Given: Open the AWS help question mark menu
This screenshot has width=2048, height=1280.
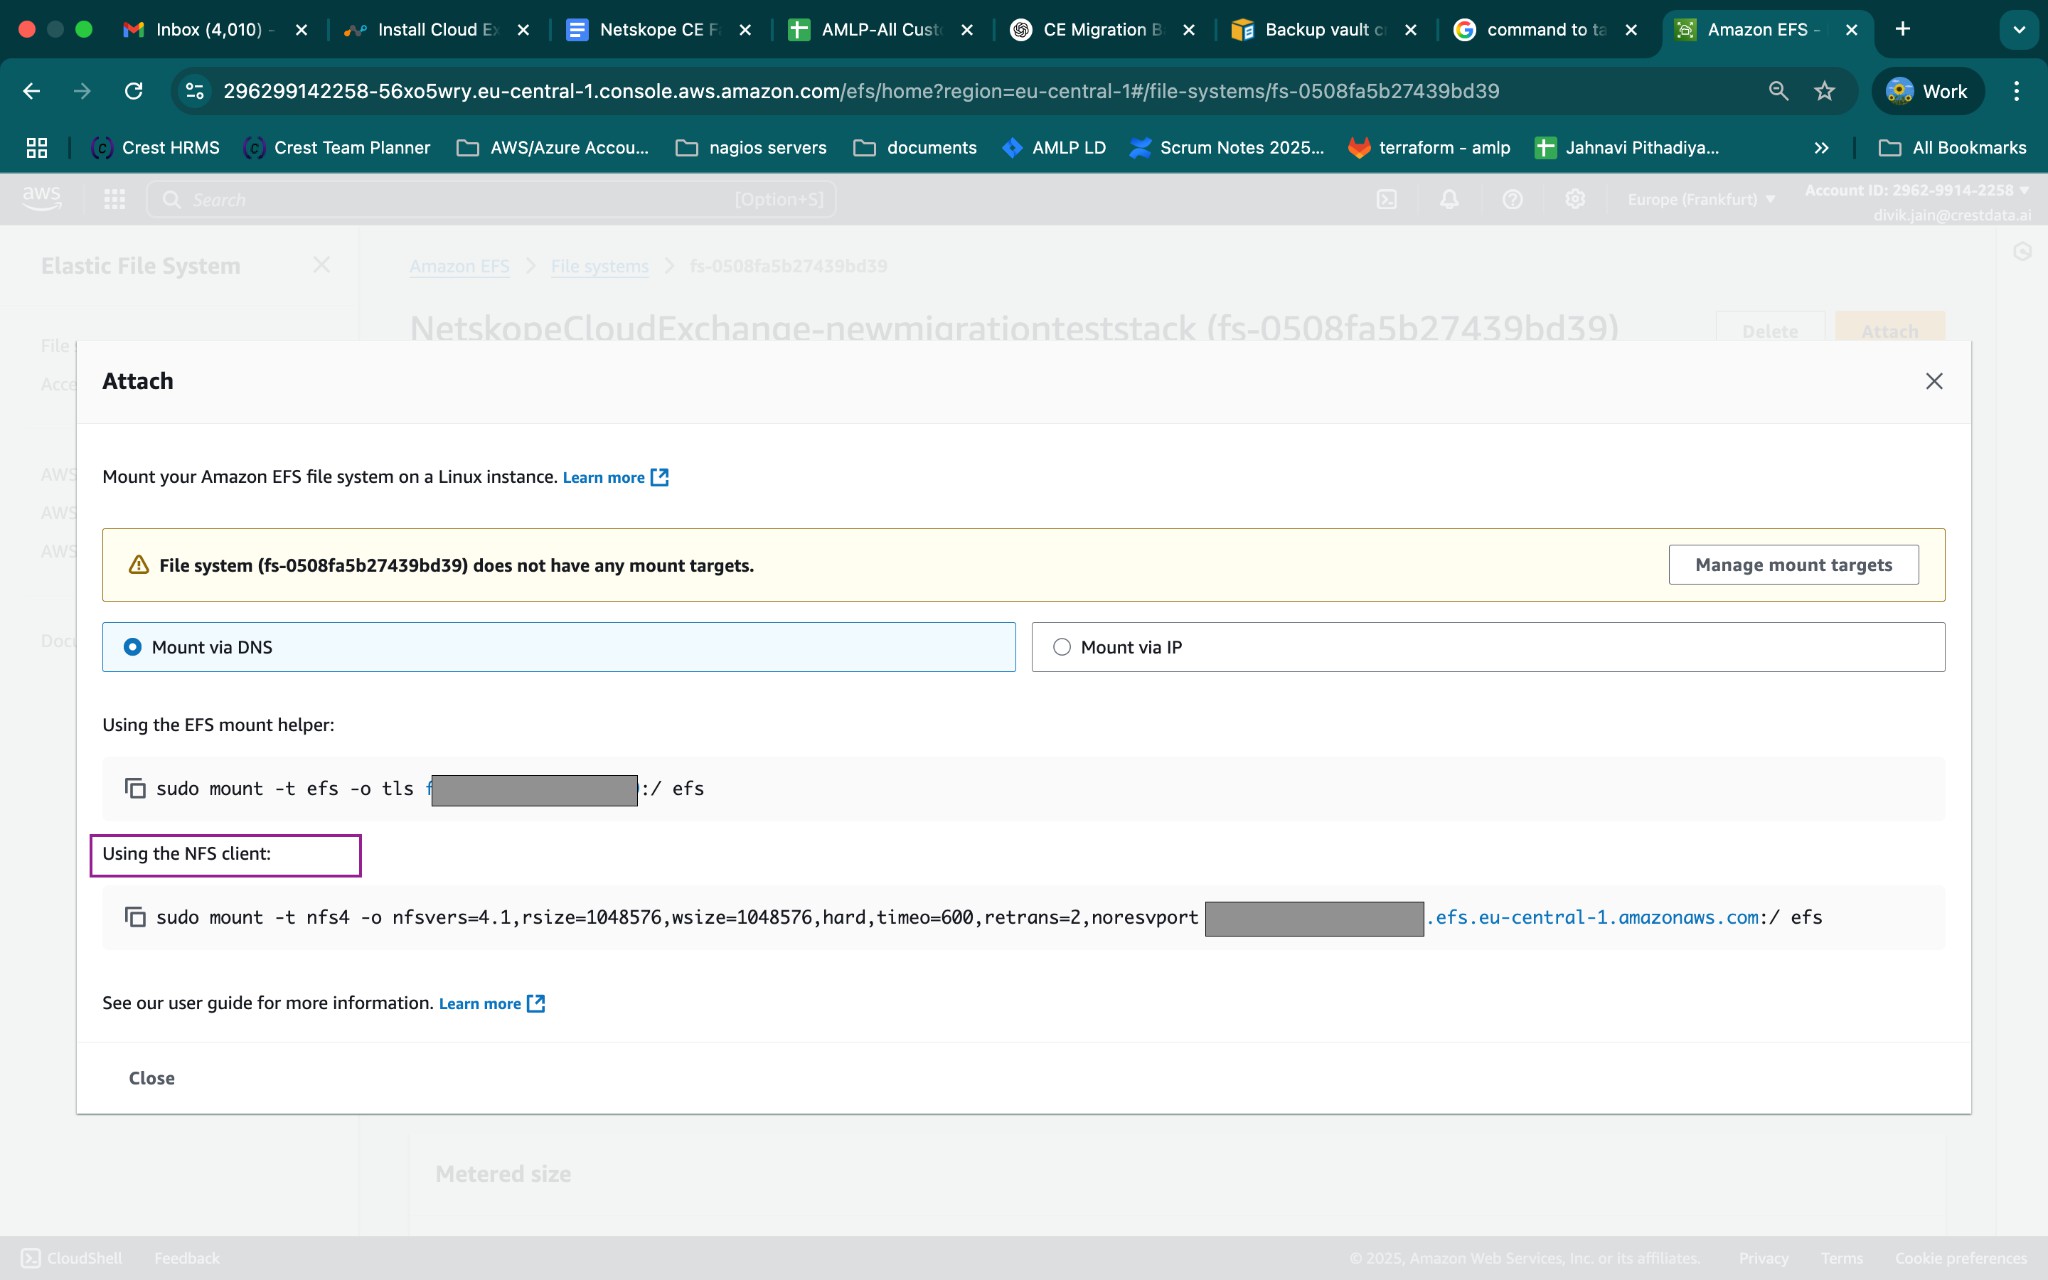Looking at the screenshot, I should click(1512, 199).
